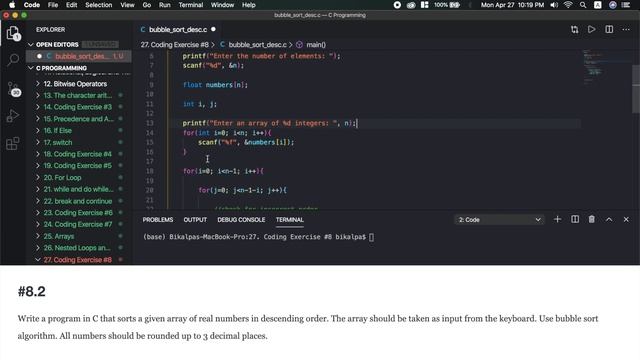Viewport: 640px width, 360px height.
Task: Click the battery status indicator
Action: (x=447, y=5)
